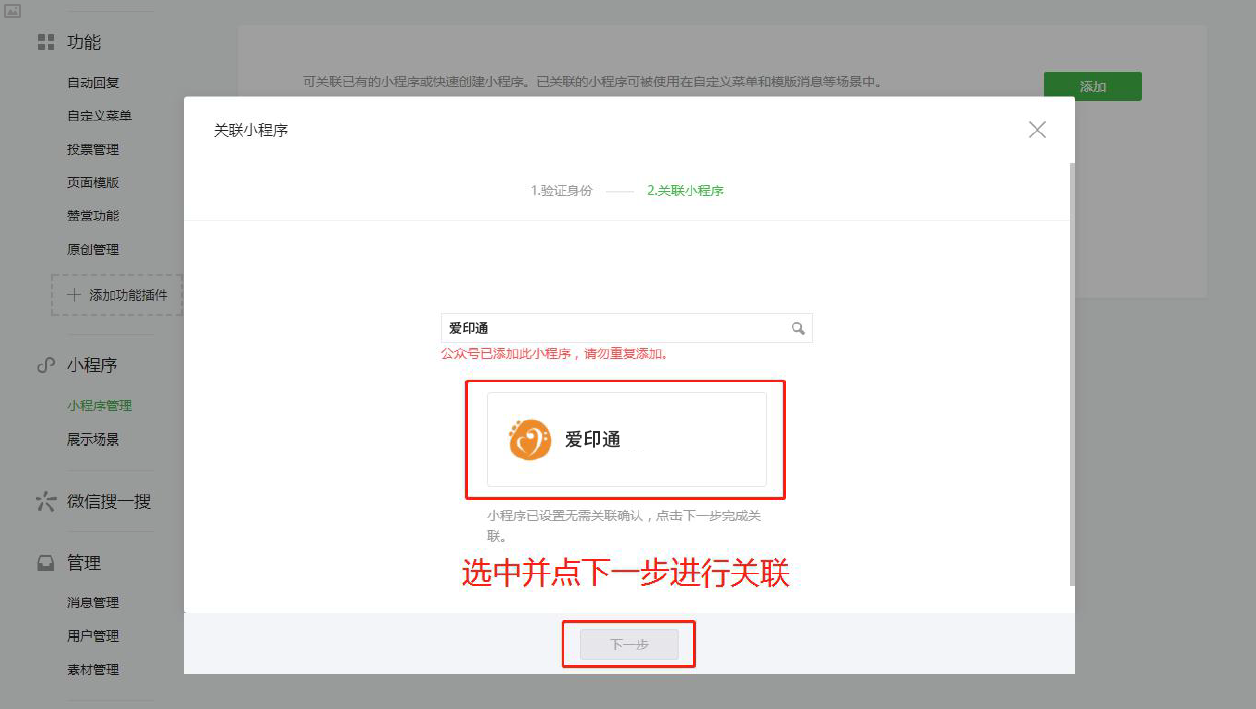Open 自动回复 in the sidebar
Viewport: 1256px width, 709px height.
point(93,83)
